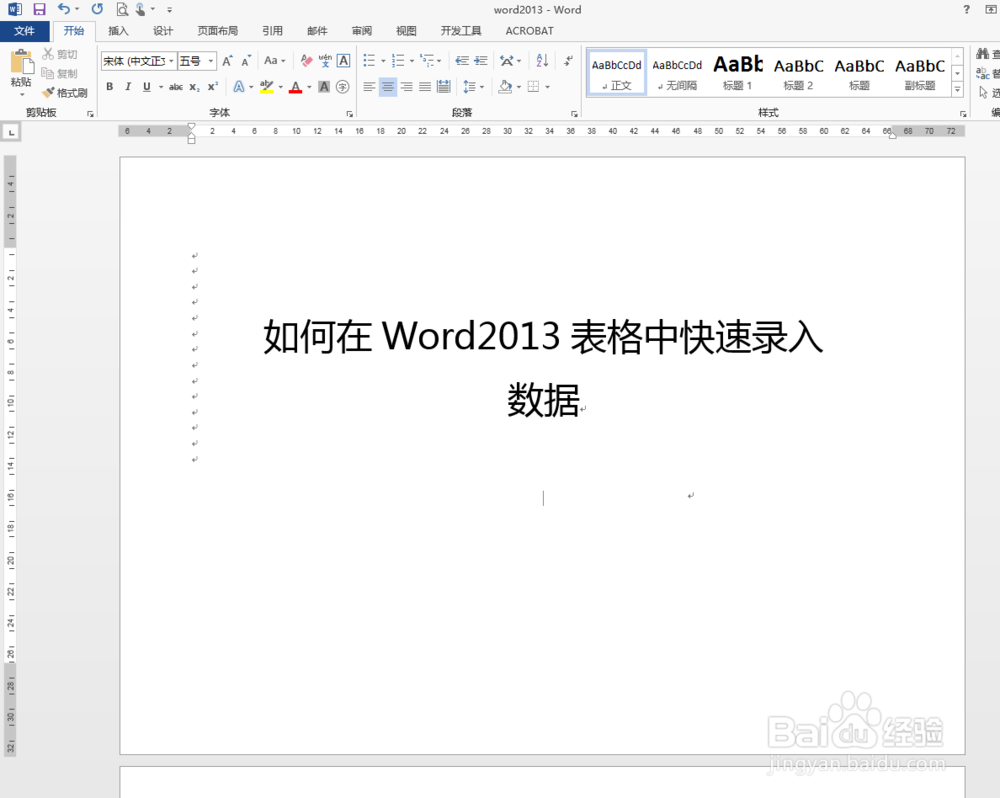Apply the 无间隔 style

click(x=677, y=73)
